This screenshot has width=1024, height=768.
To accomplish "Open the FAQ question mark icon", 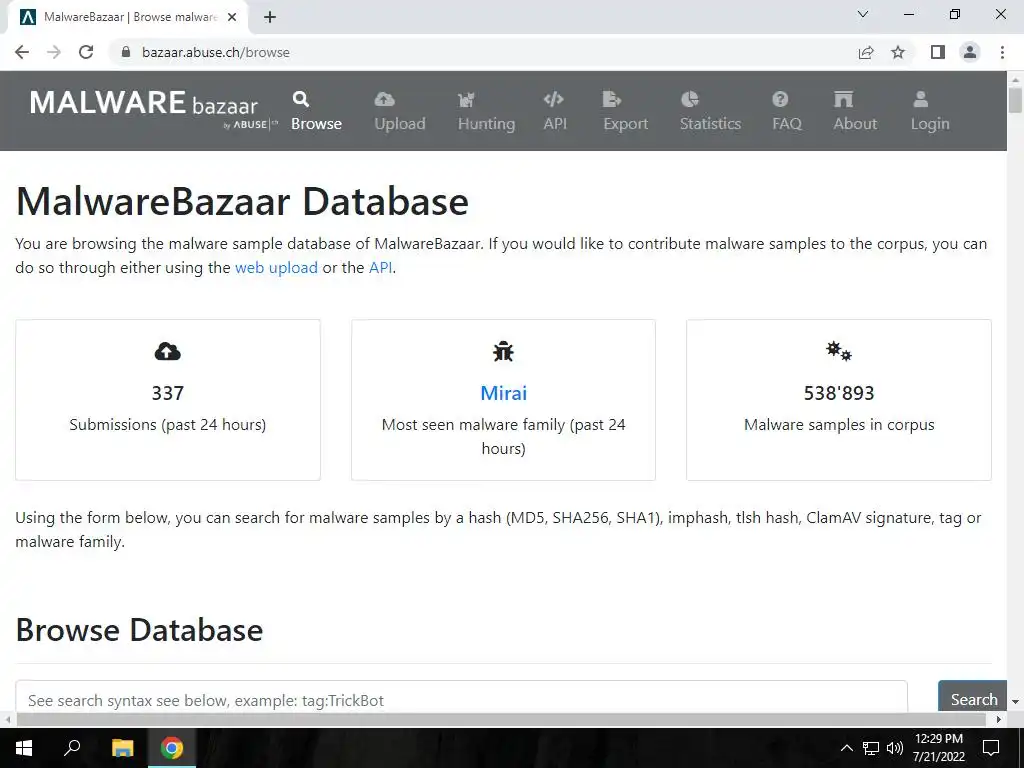I will [780, 99].
